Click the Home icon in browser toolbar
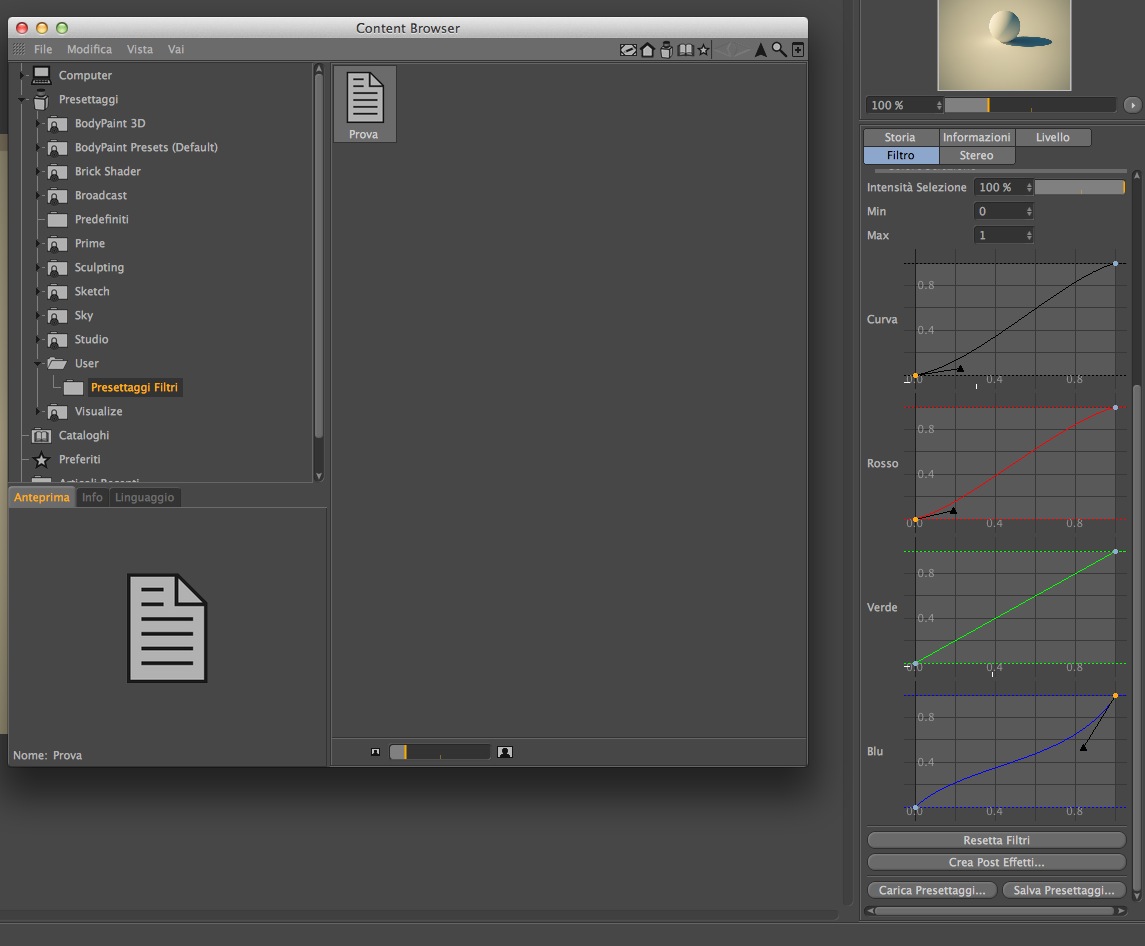The height and width of the screenshot is (946, 1145). point(647,50)
